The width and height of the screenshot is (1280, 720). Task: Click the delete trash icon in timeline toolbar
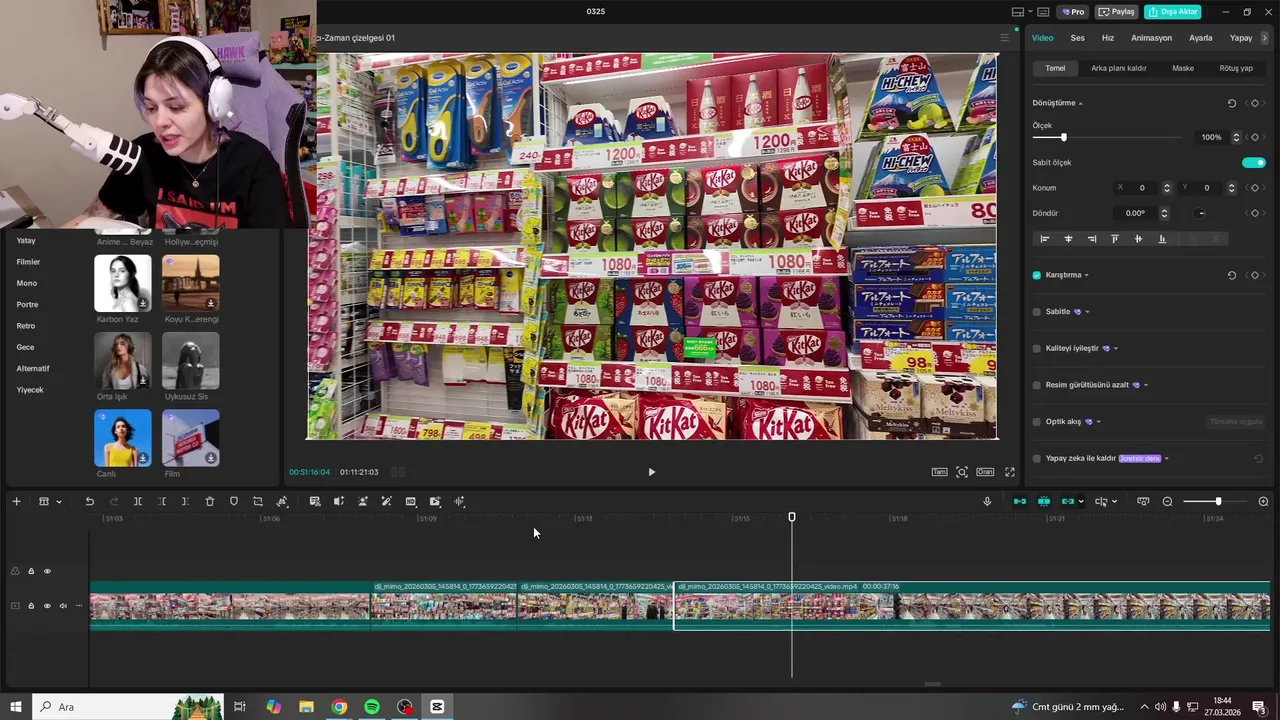[210, 501]
